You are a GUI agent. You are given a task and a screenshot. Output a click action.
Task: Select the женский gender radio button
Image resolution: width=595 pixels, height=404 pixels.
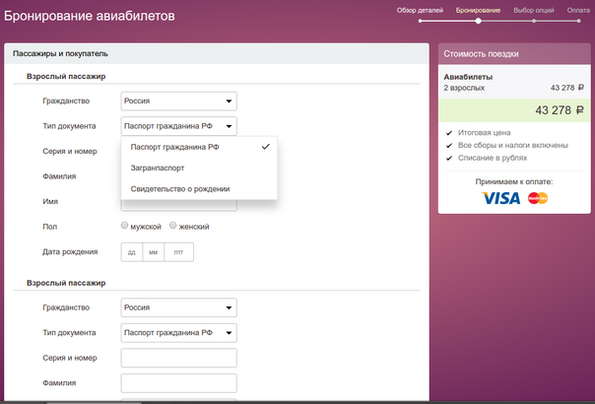173,225
